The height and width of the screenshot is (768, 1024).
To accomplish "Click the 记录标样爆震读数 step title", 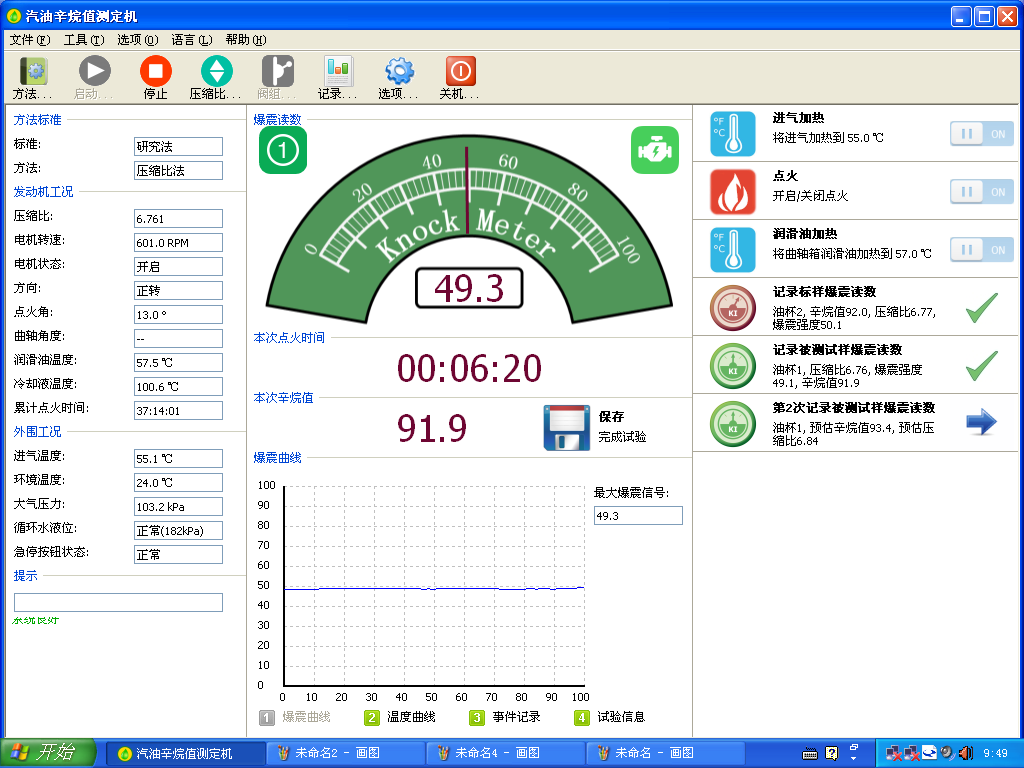I will [824, 292].
